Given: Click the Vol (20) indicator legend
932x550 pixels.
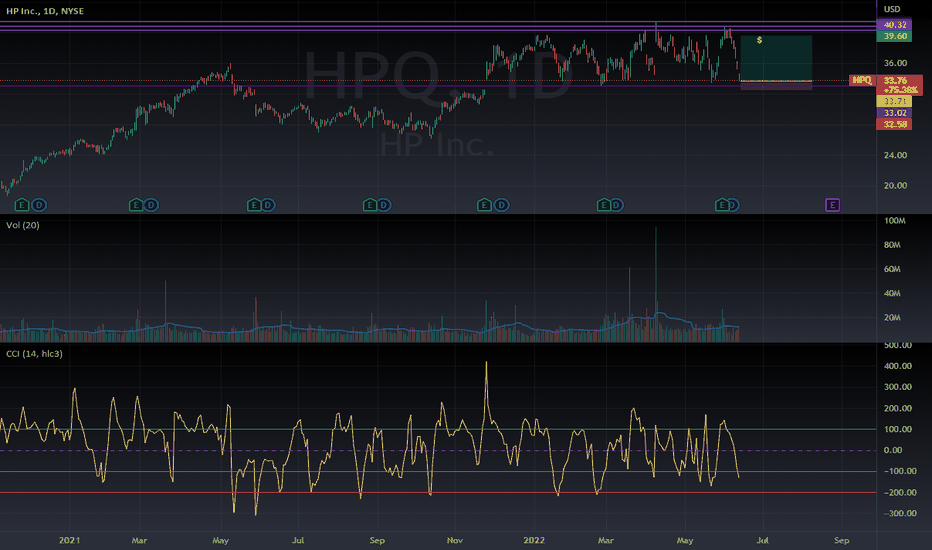Looking at the screenshot, I should (x=23, y=225).
